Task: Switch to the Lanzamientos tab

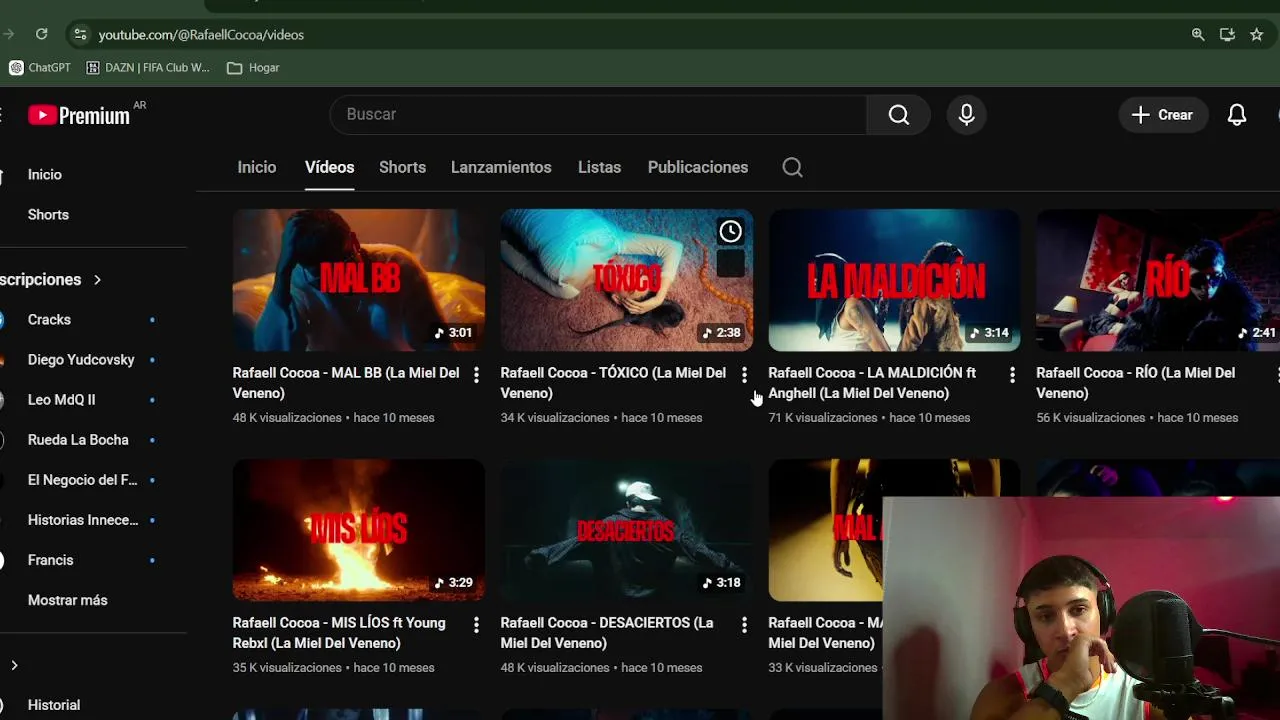Action: [x=501, y=167]
